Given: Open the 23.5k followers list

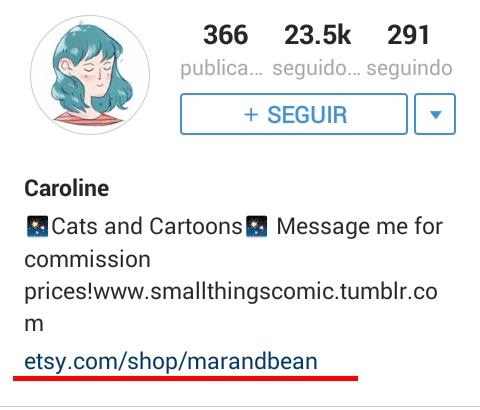Looking at the screenshot, I should 317,35.
